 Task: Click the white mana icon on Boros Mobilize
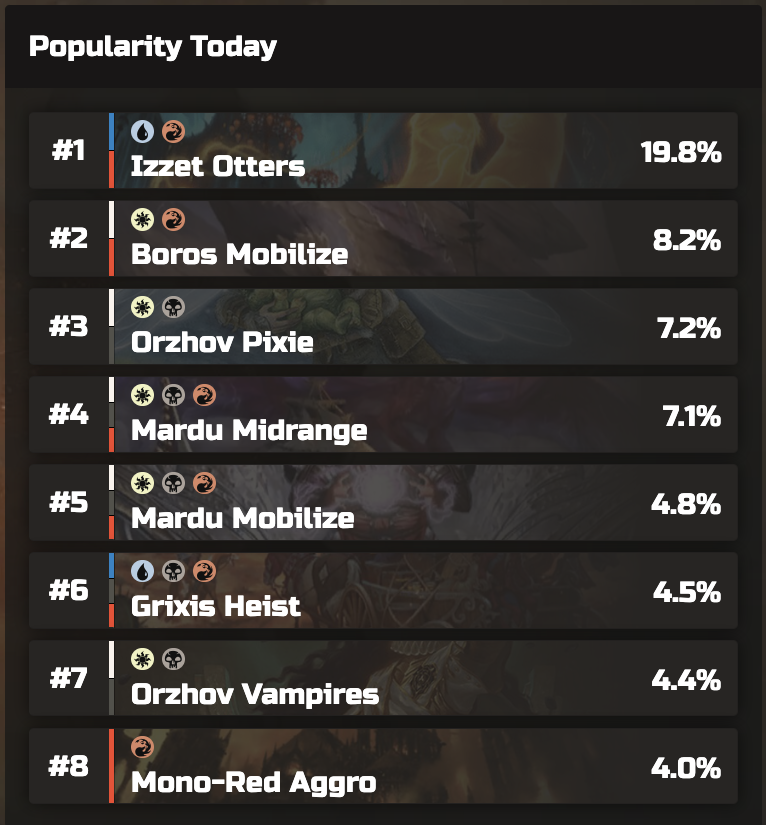[x=142, y=219]
